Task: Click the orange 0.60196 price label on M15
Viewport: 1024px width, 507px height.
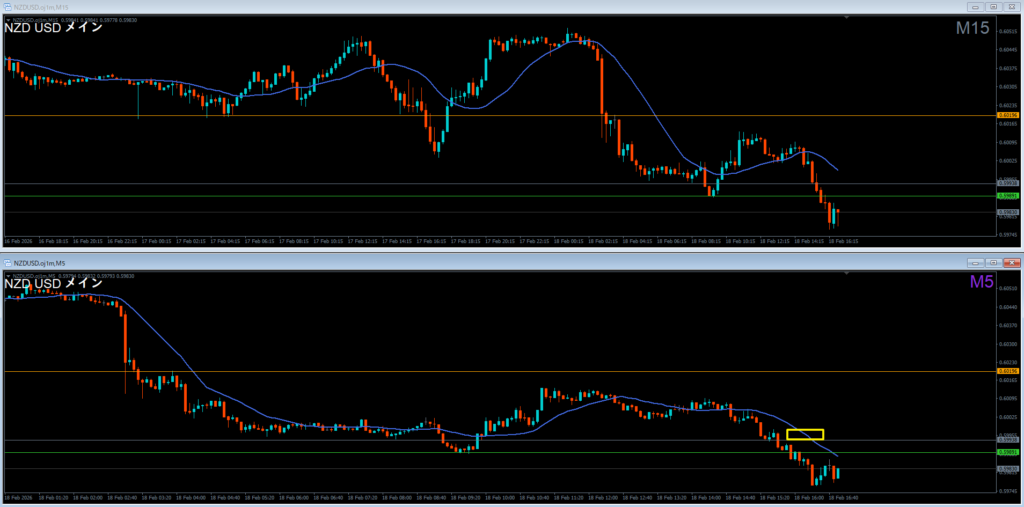Action: click(1008, 116)
